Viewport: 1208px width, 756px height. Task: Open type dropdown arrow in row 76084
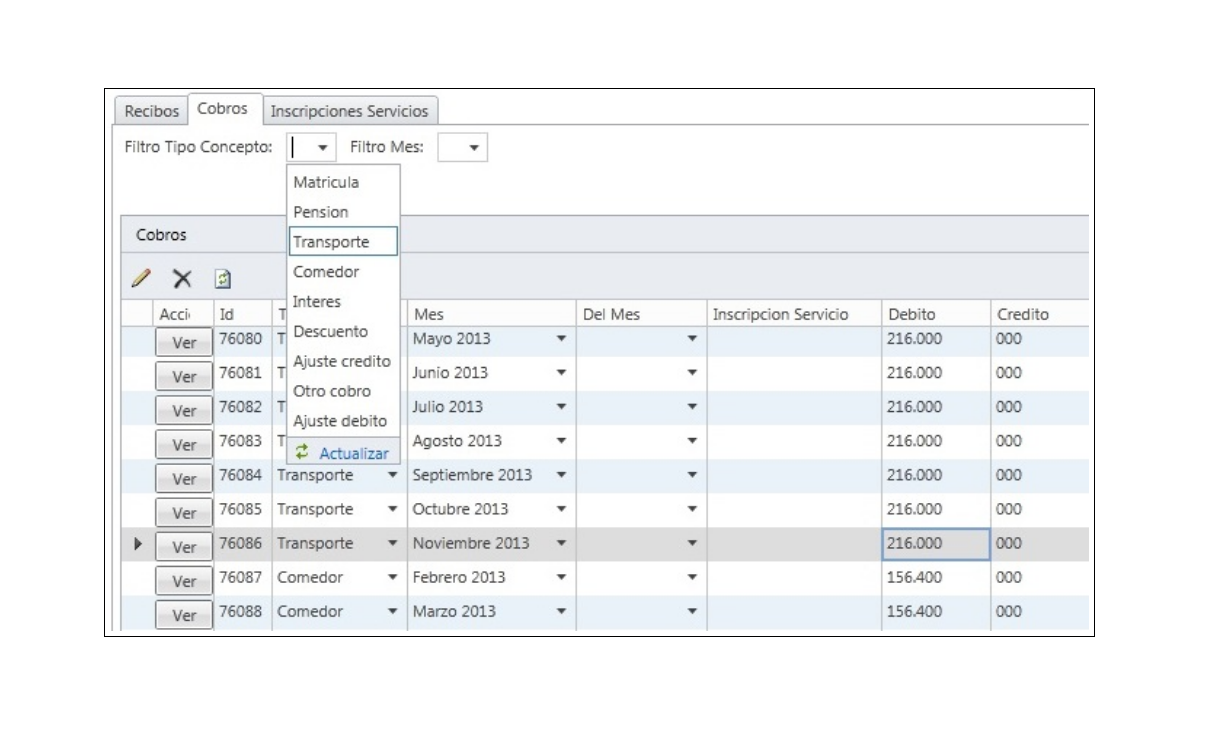[392, 475]
